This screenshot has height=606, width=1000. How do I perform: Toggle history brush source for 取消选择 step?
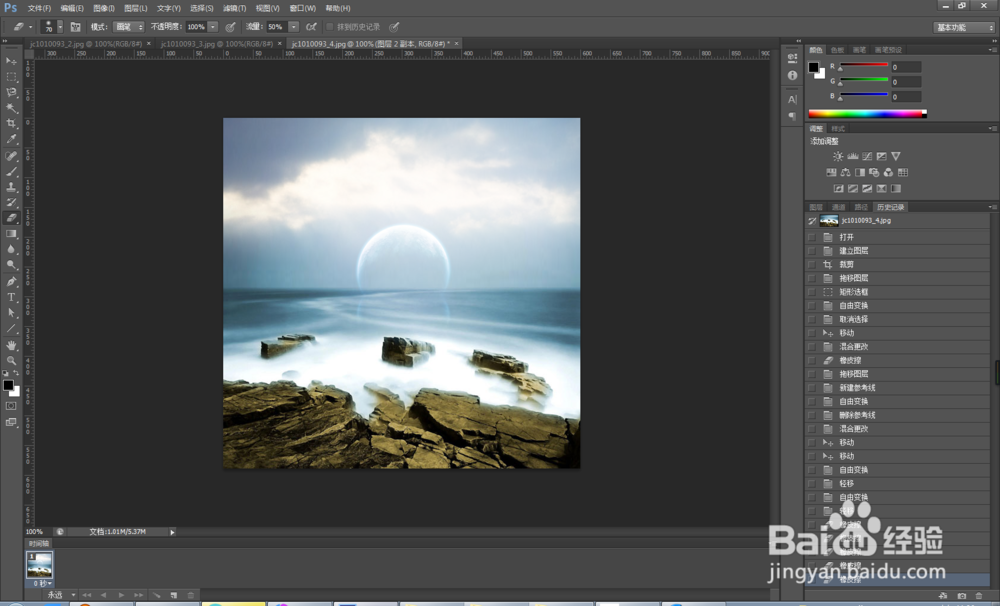812,319
